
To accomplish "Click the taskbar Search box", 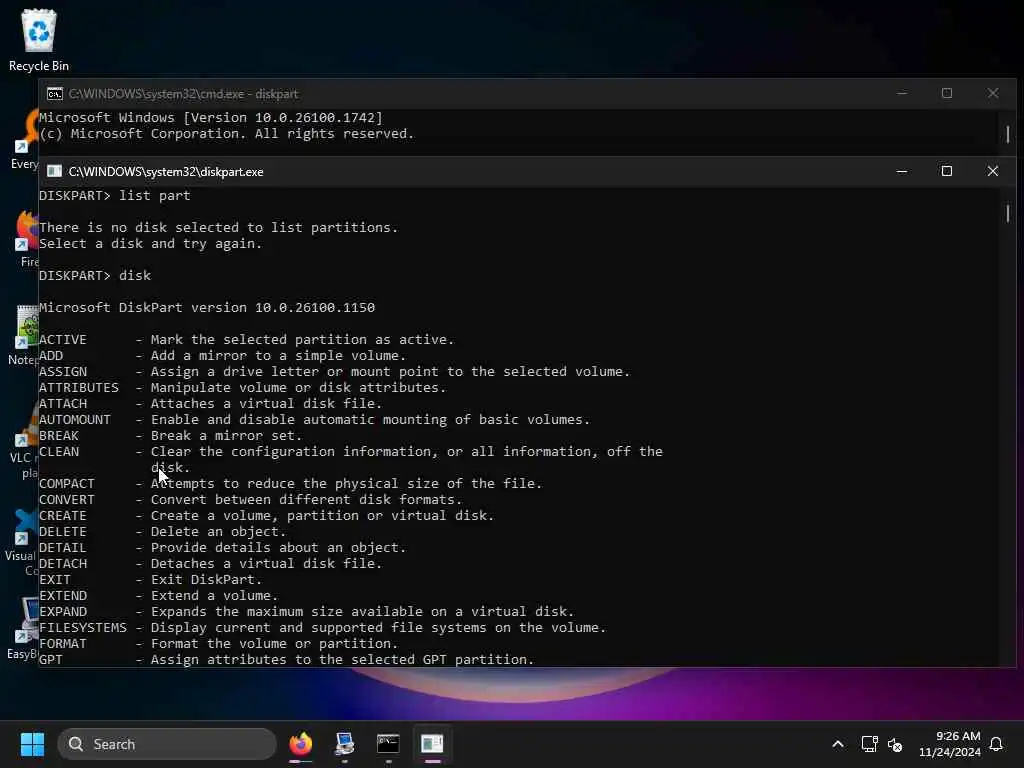I will (167, 744).
